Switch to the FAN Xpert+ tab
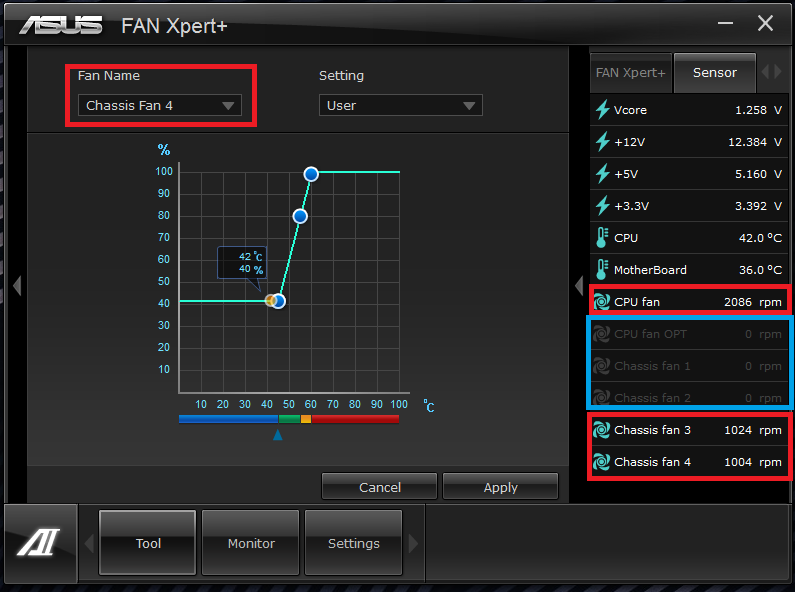The width and height of the screenshot is (795, 592). [631, 73]
